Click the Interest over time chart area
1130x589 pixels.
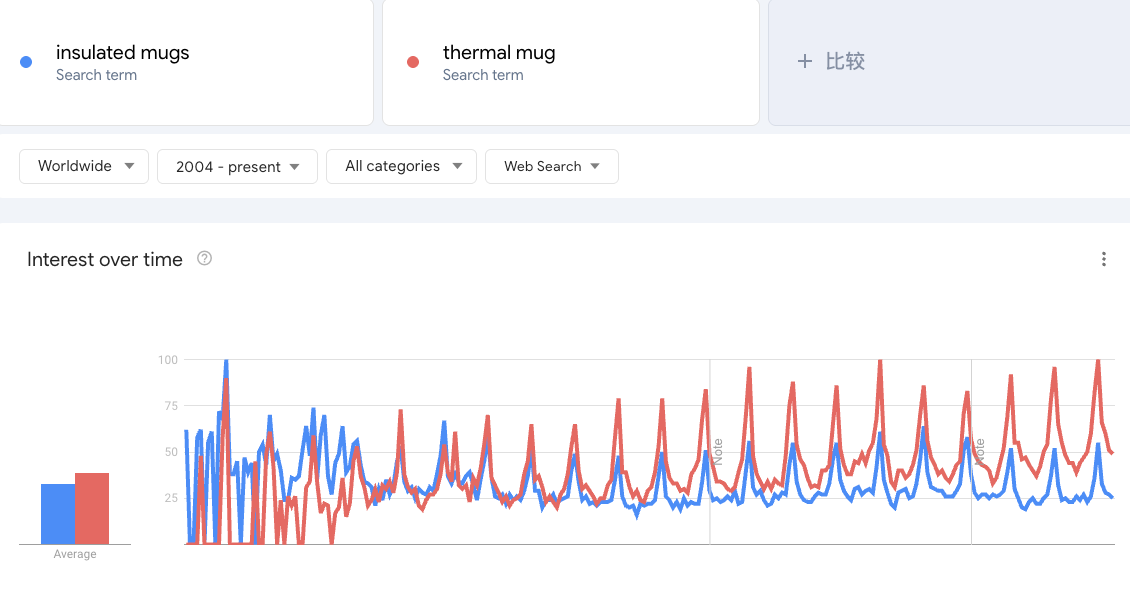tap(650, 450)
